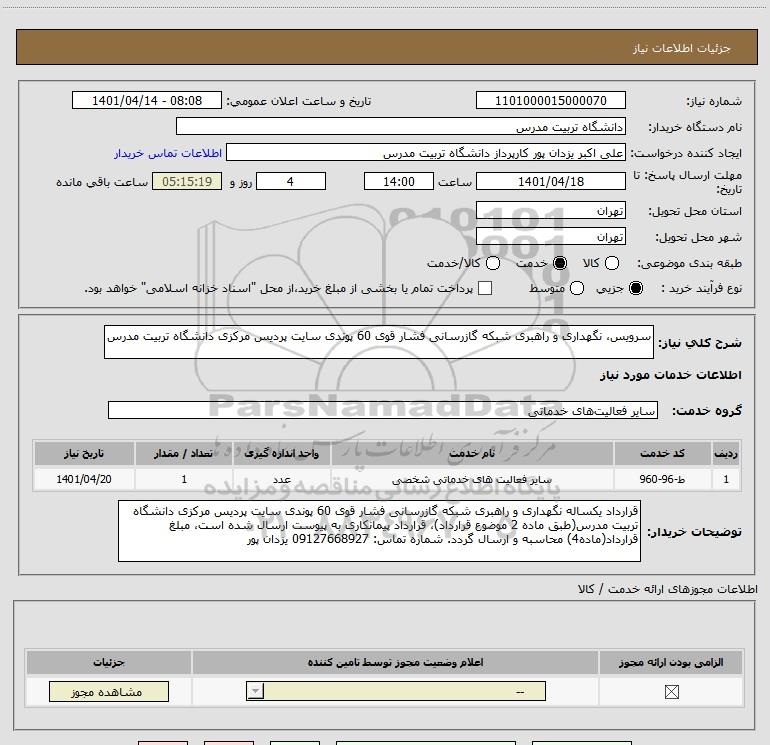Click the unit cell عدد
This screenshot has width=770, height=745.
[282, 479]
